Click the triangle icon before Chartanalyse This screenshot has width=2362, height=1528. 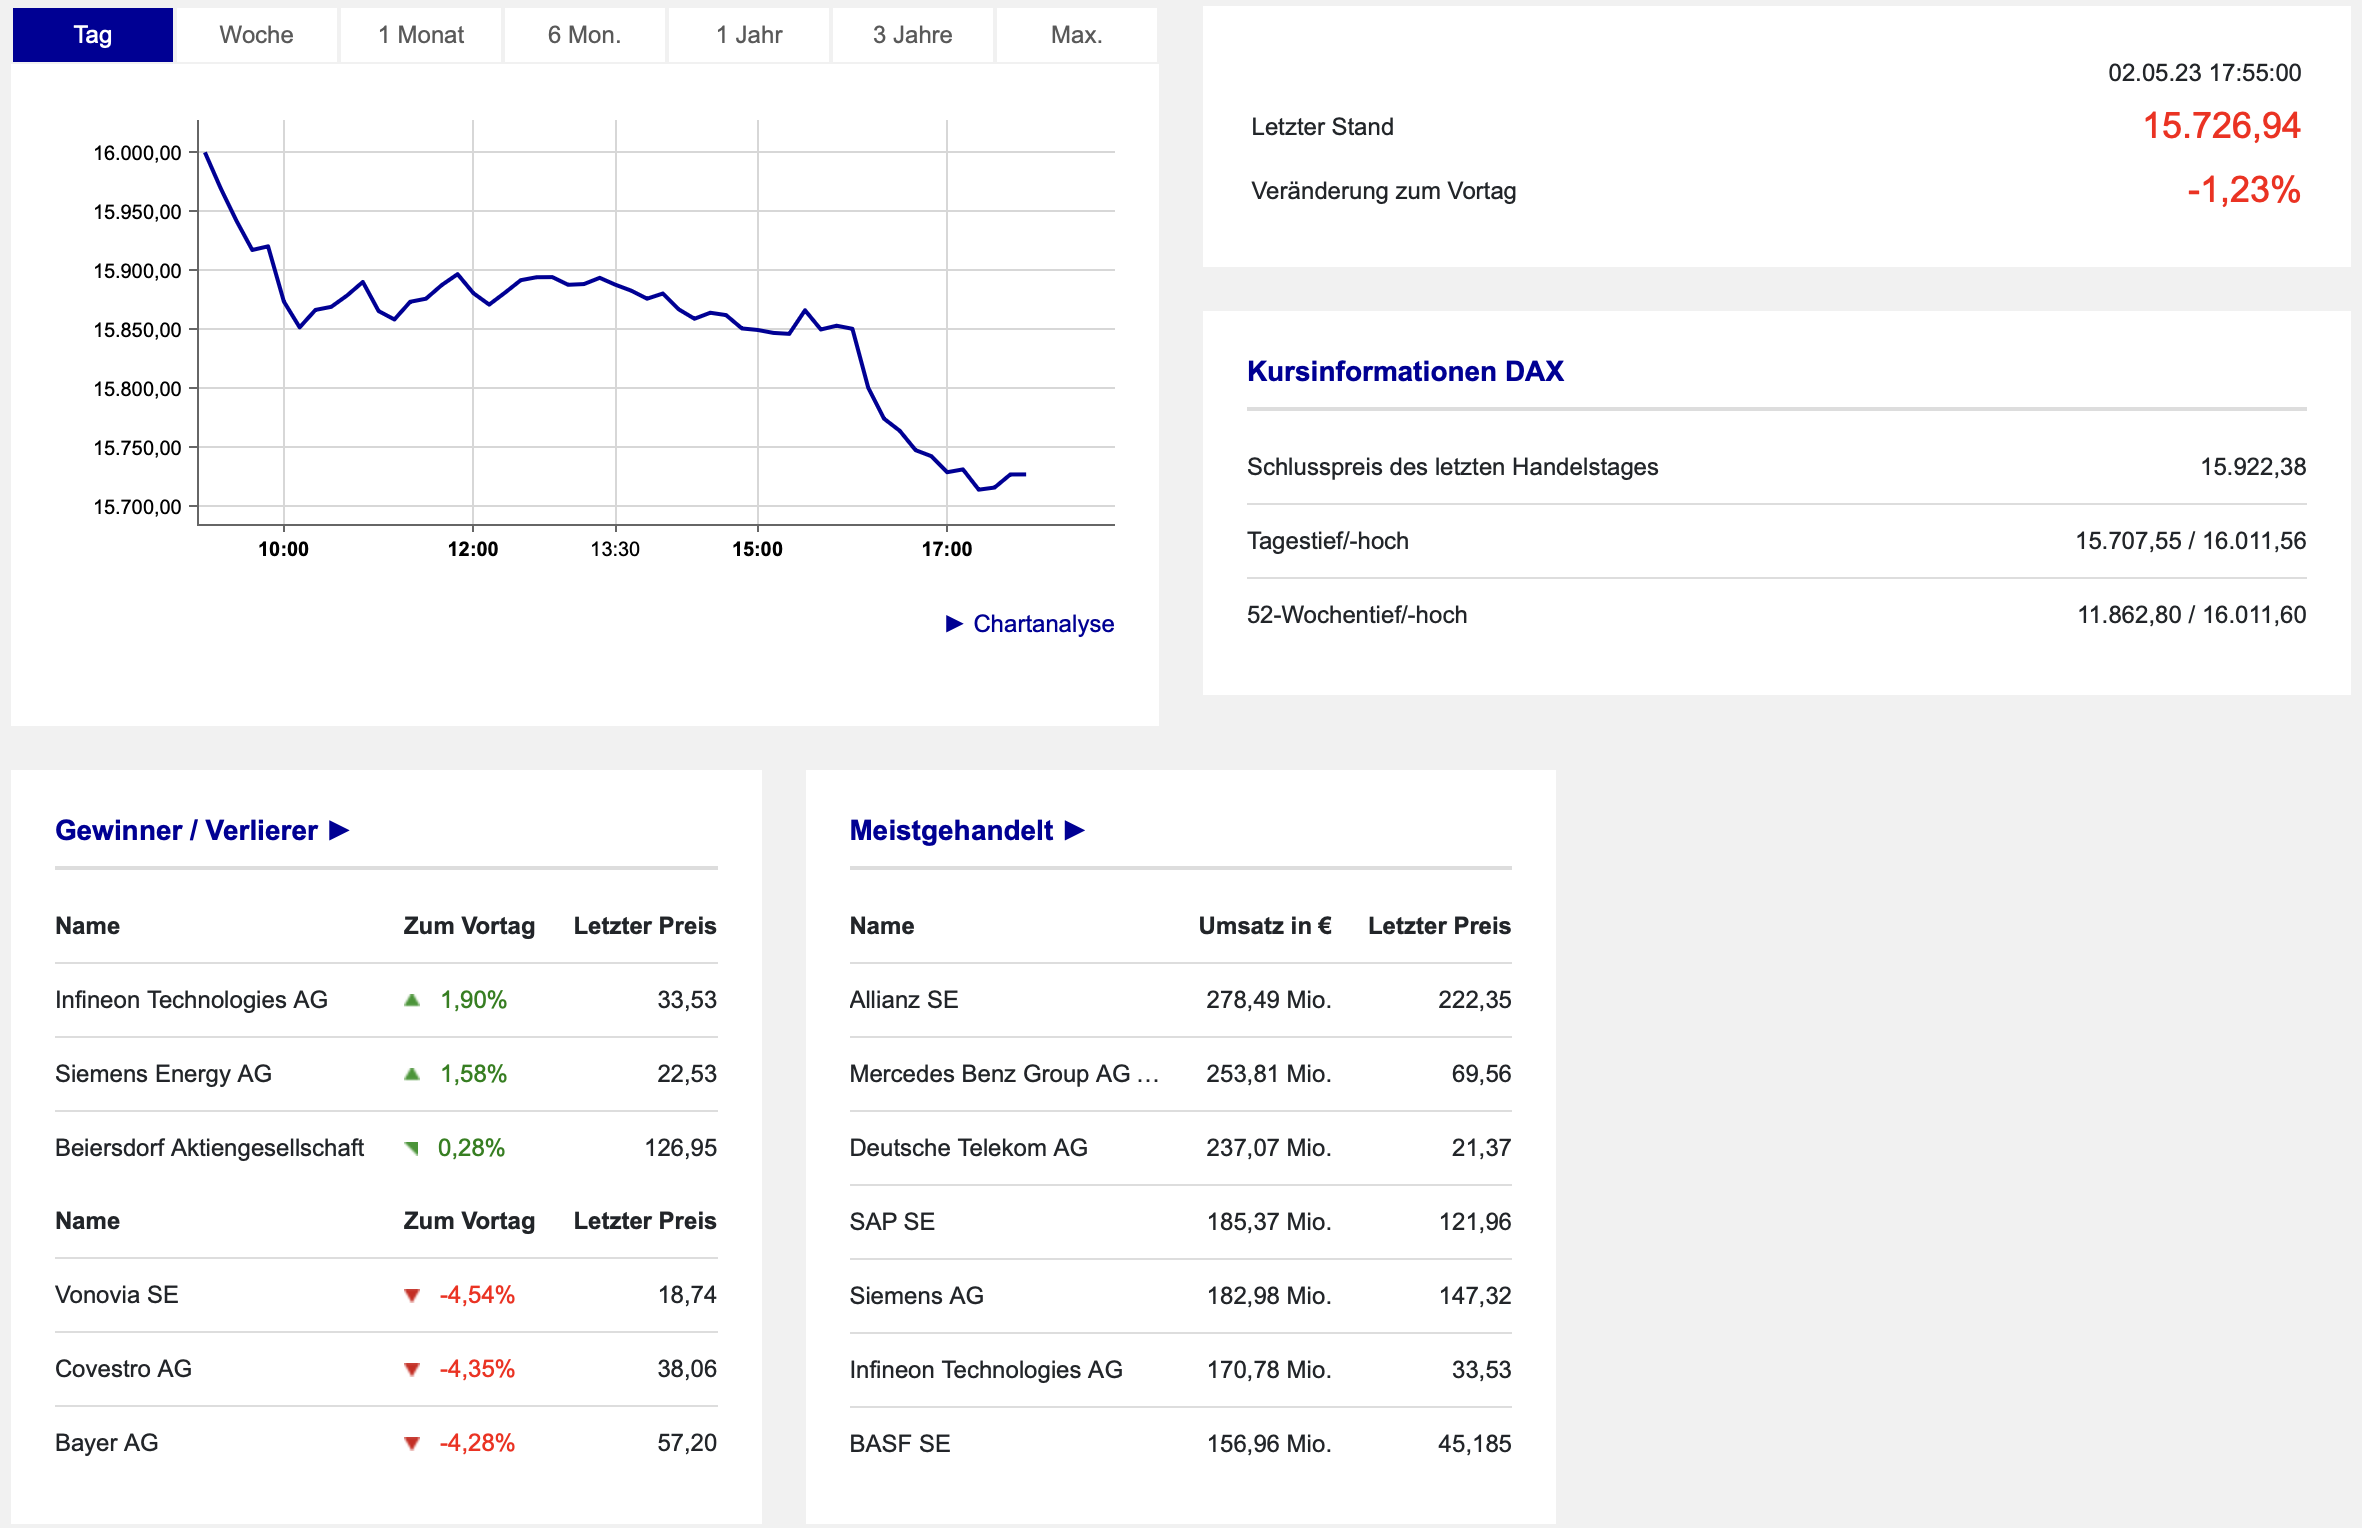954,624
